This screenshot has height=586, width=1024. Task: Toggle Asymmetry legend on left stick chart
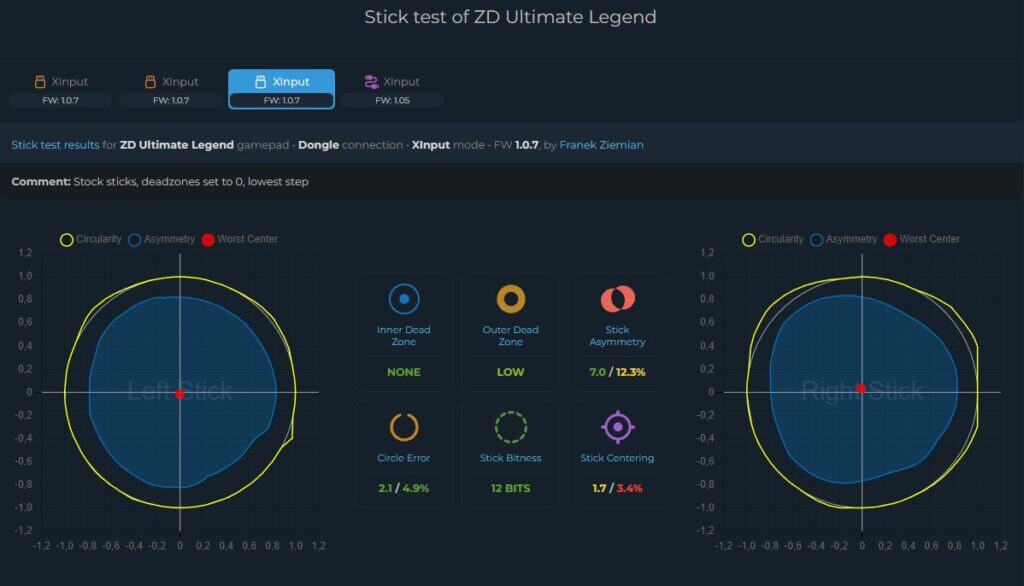pyautogui.click(x=161, y=239)
